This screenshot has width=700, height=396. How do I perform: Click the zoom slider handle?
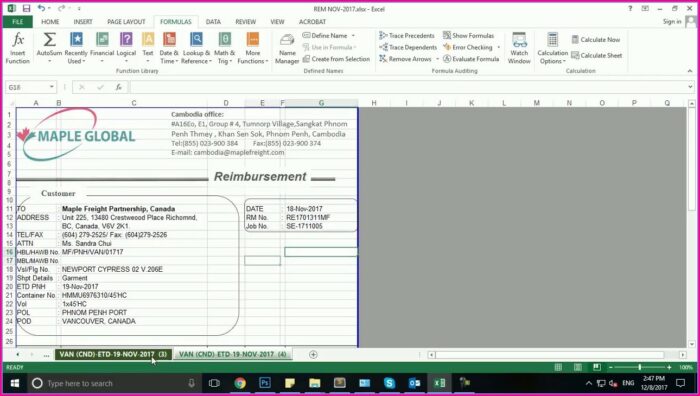coord(640,367)
